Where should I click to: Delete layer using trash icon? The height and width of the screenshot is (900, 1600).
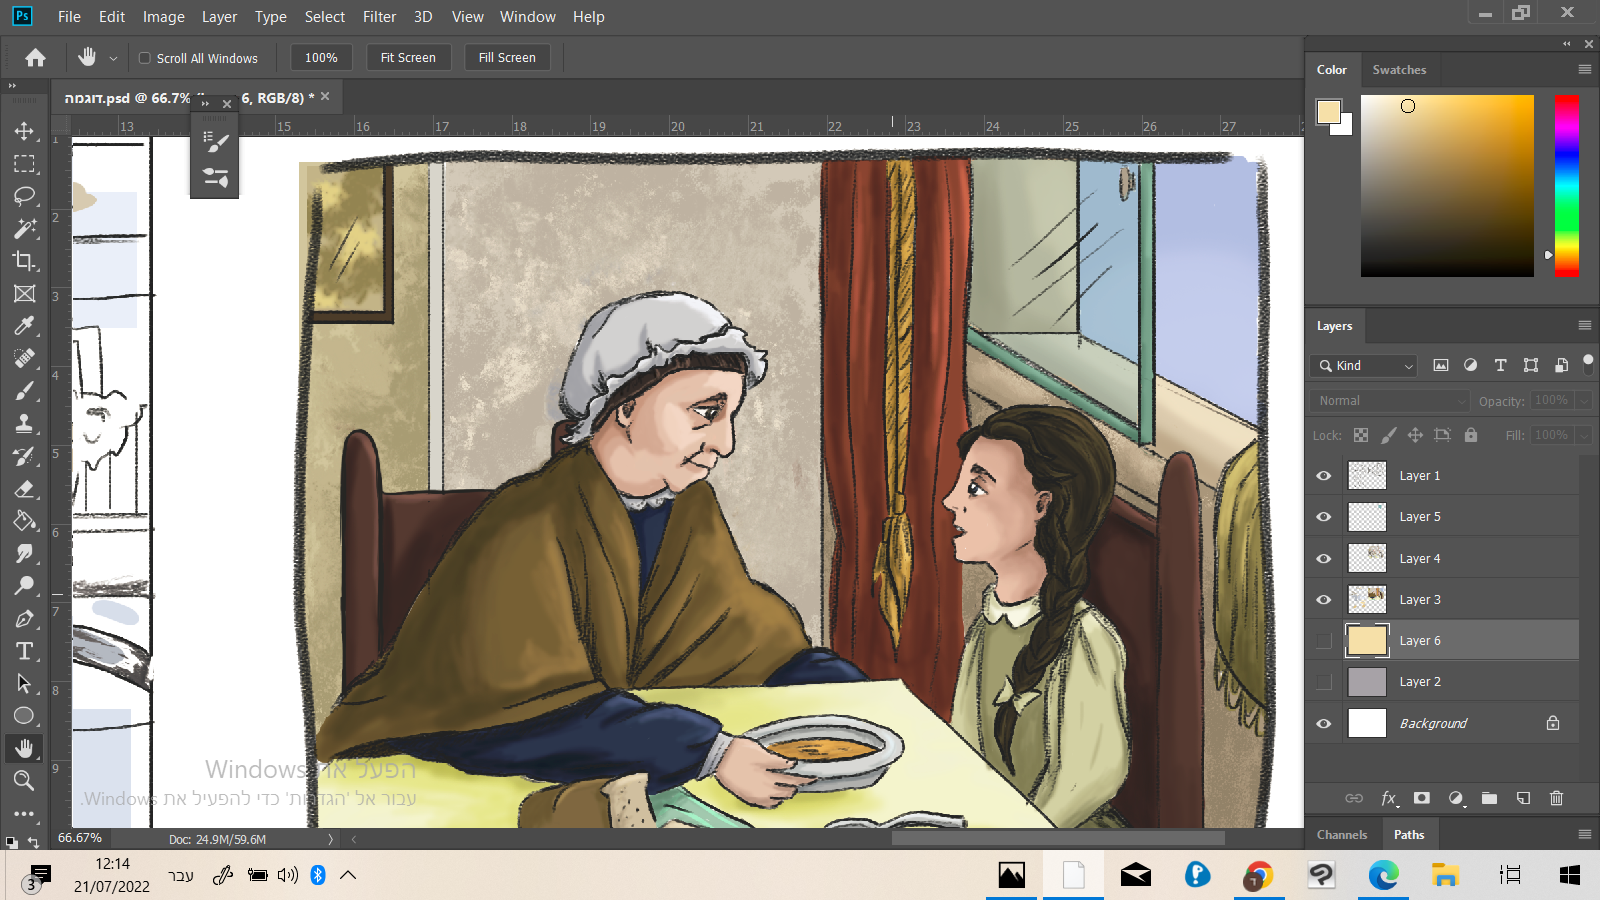coord(1556,798)
